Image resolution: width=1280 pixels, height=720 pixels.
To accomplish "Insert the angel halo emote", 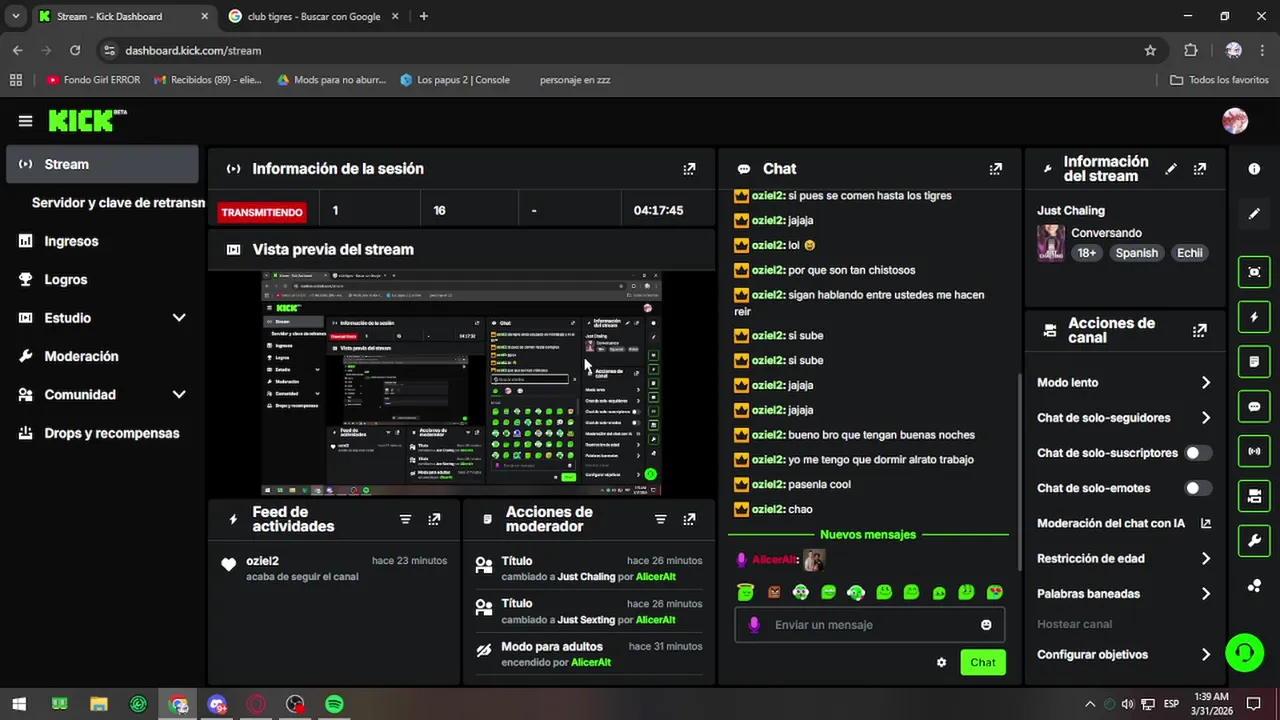I will (745, 592).
